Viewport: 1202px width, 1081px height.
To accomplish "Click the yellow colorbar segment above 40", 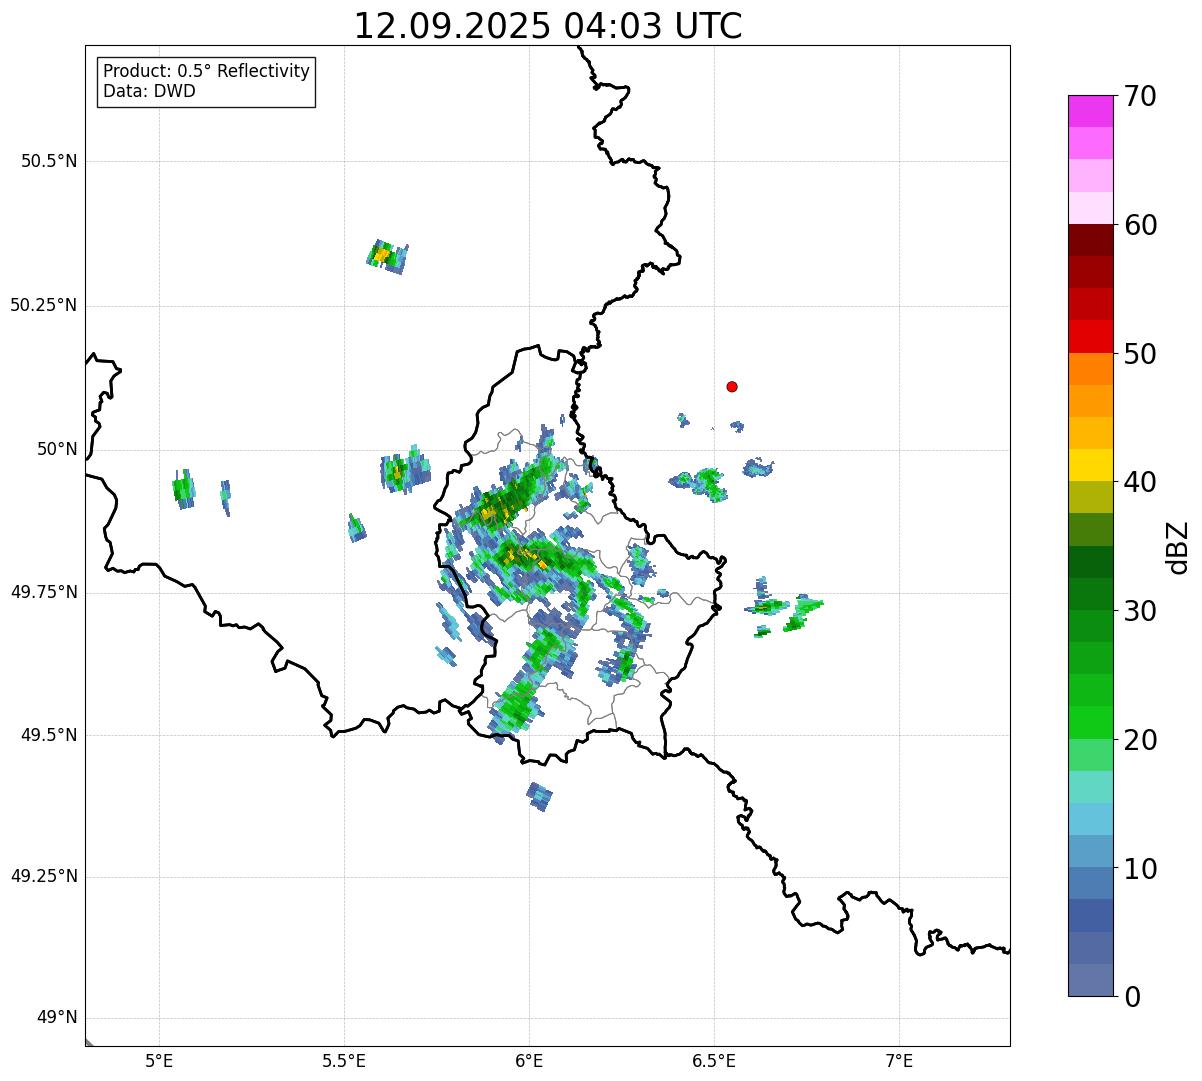I will 1090,465.
